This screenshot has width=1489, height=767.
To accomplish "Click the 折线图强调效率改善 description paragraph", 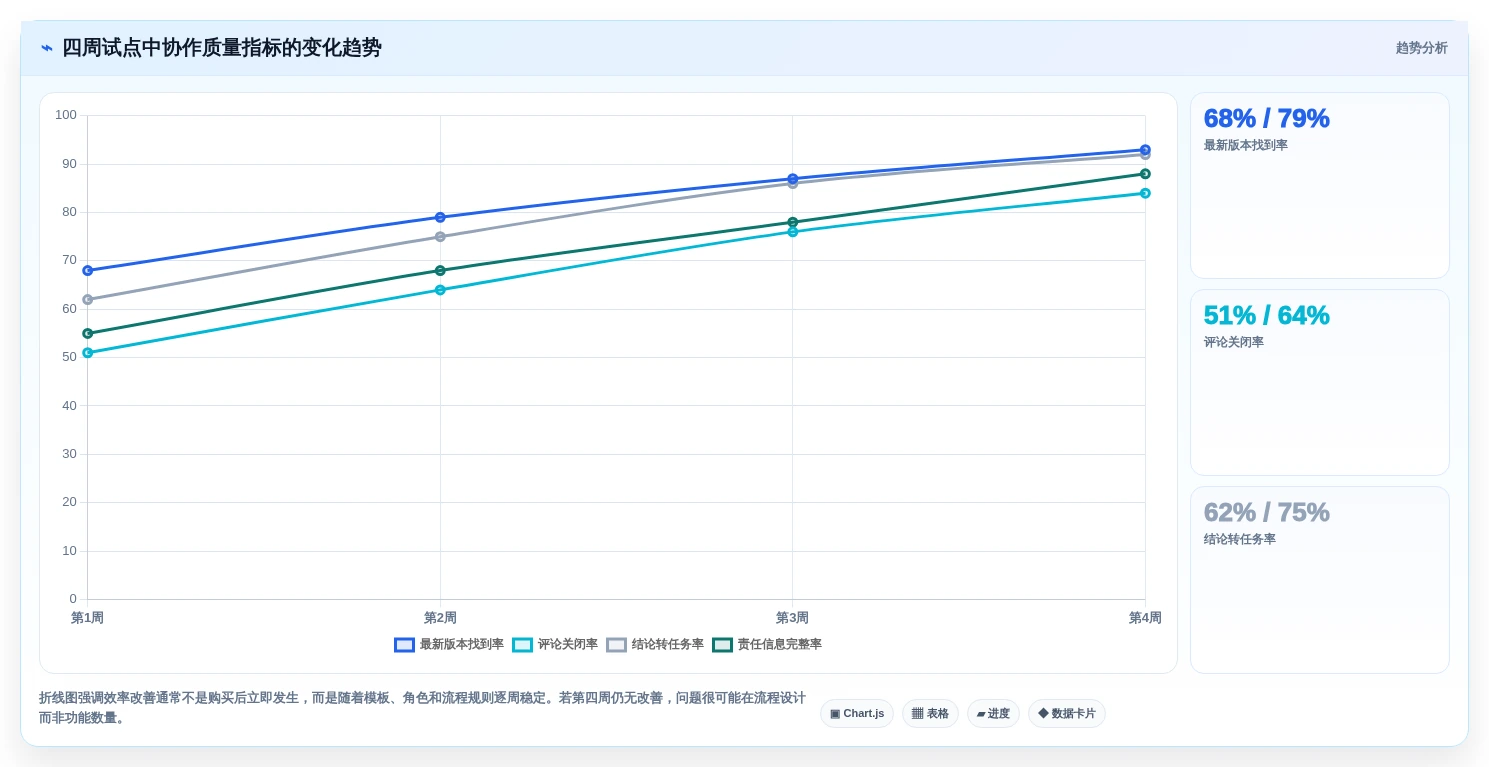I will (422, 708).
